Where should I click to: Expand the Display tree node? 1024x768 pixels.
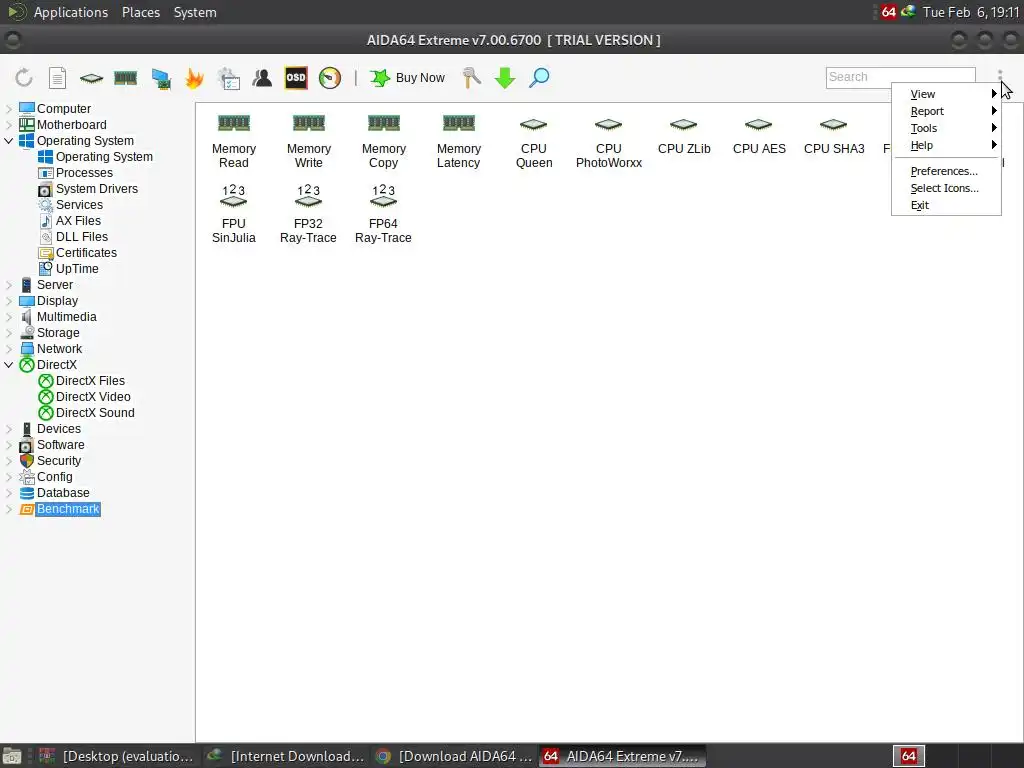(9, 300)
